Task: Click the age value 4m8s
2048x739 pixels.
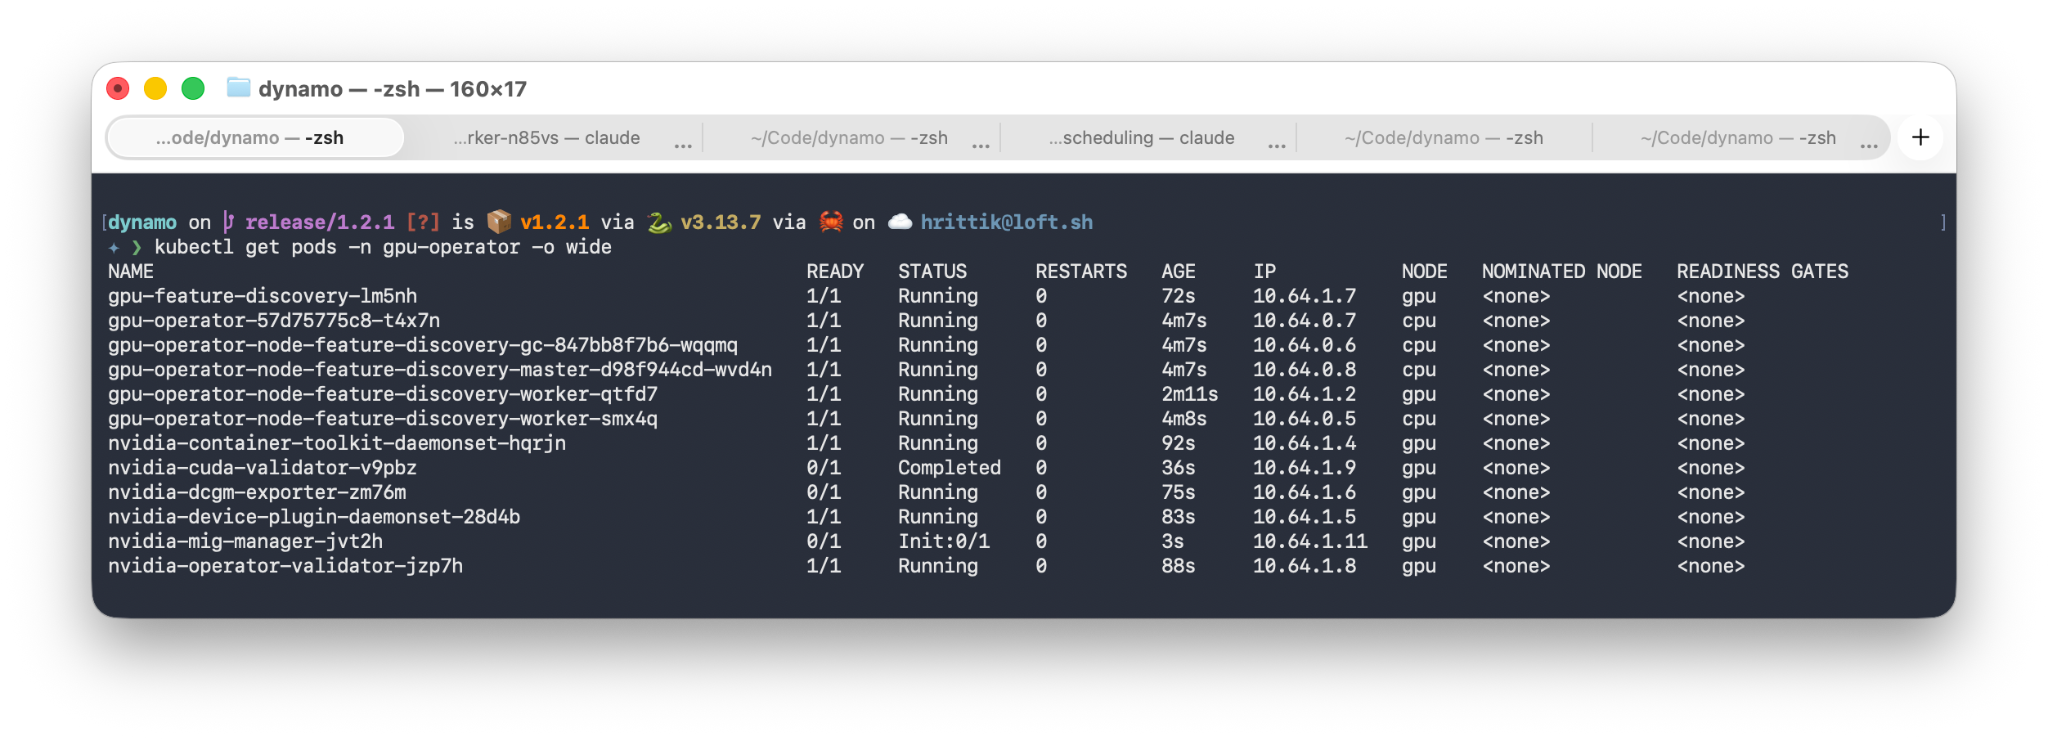Action: (1184, 418)
